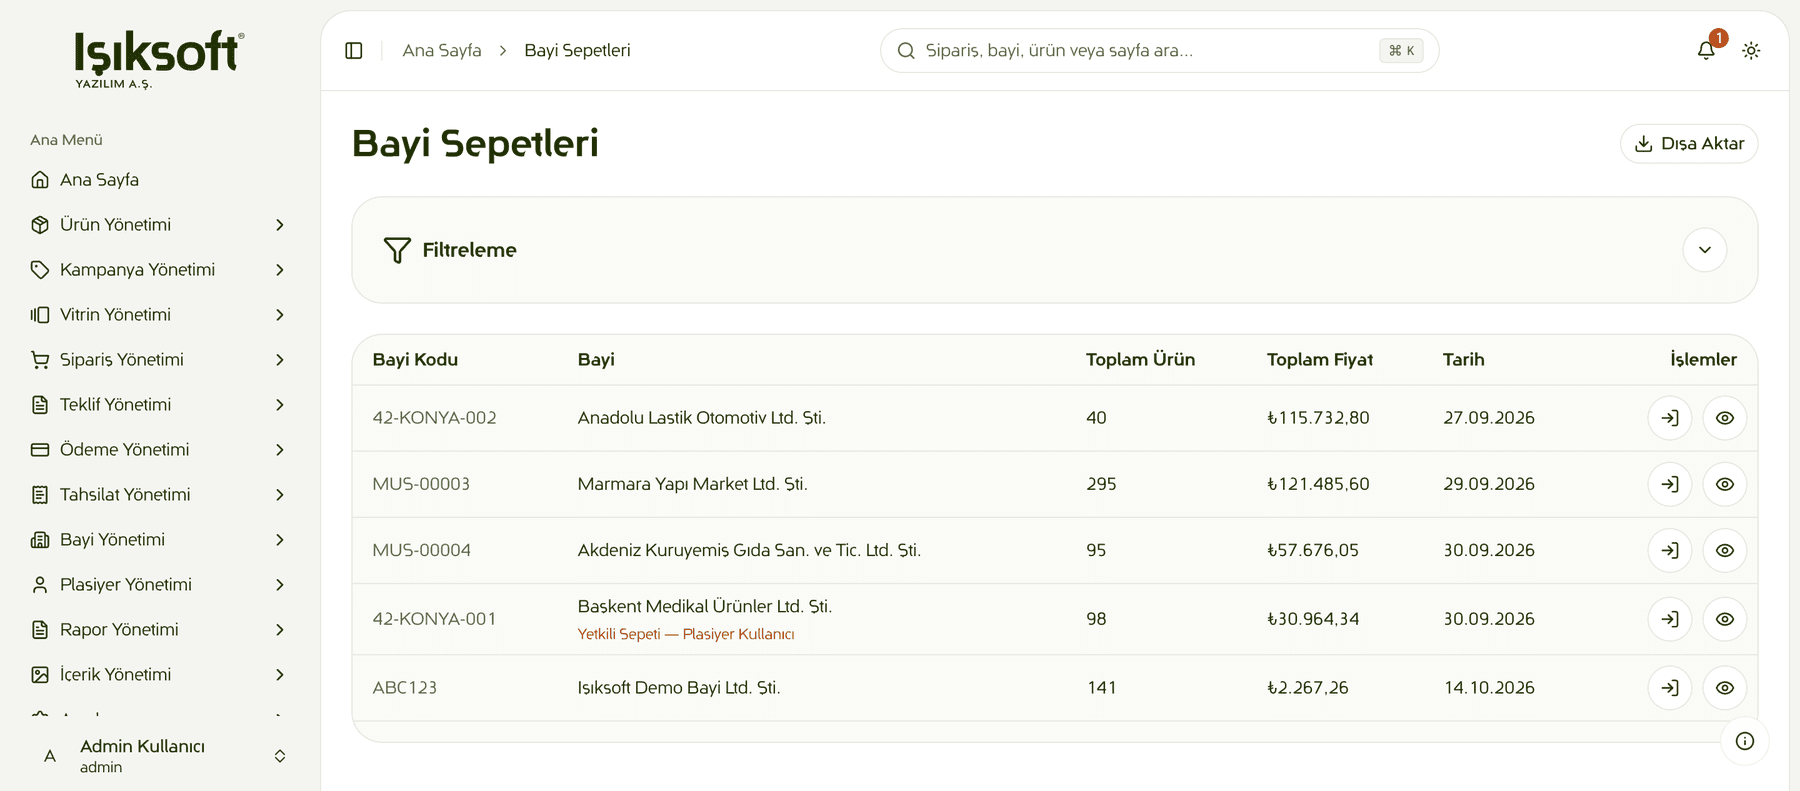This screenshot has width=1800, height=791.
Task: Click the Toplam Ürün column header
Action: pos(1140,360)
